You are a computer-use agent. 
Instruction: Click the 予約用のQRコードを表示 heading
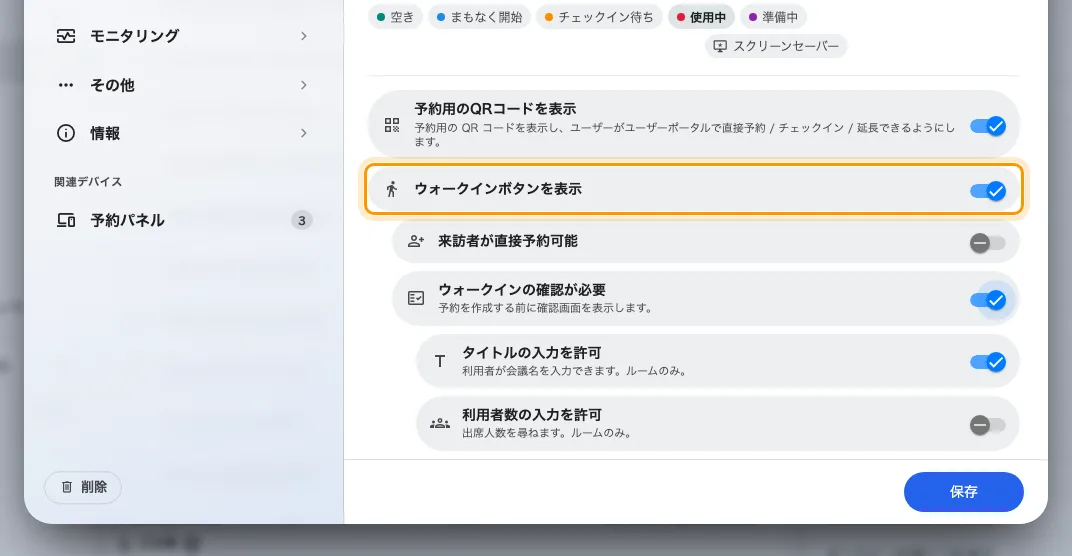click(x=495, y=109)
